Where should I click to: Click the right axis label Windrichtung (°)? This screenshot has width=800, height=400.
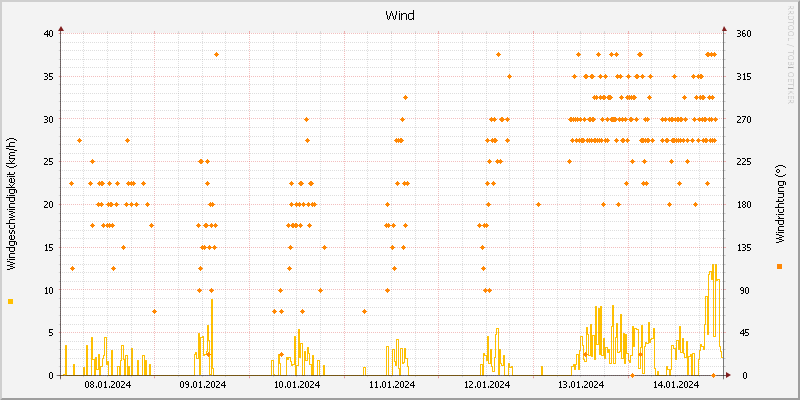tap(779, 205)
